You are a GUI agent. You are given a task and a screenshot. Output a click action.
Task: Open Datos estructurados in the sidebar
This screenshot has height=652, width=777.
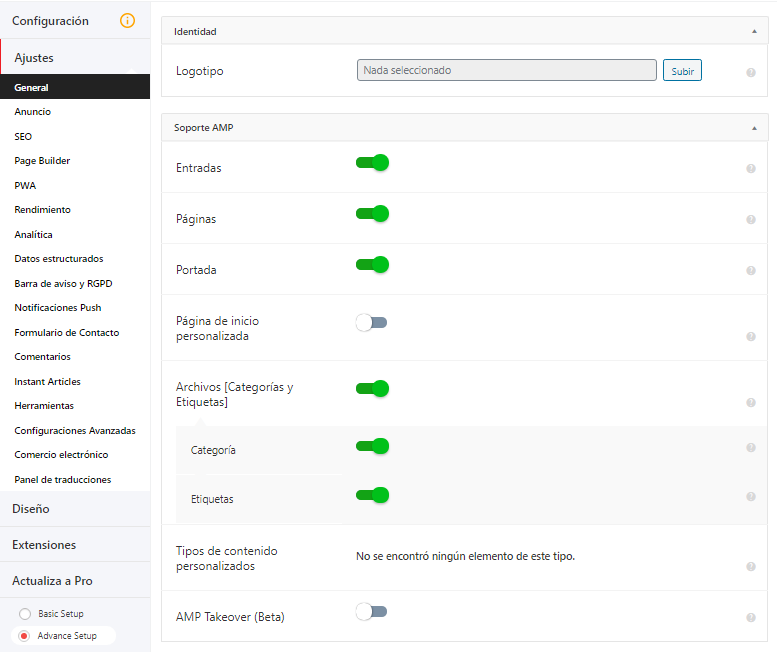pos(59,259)
